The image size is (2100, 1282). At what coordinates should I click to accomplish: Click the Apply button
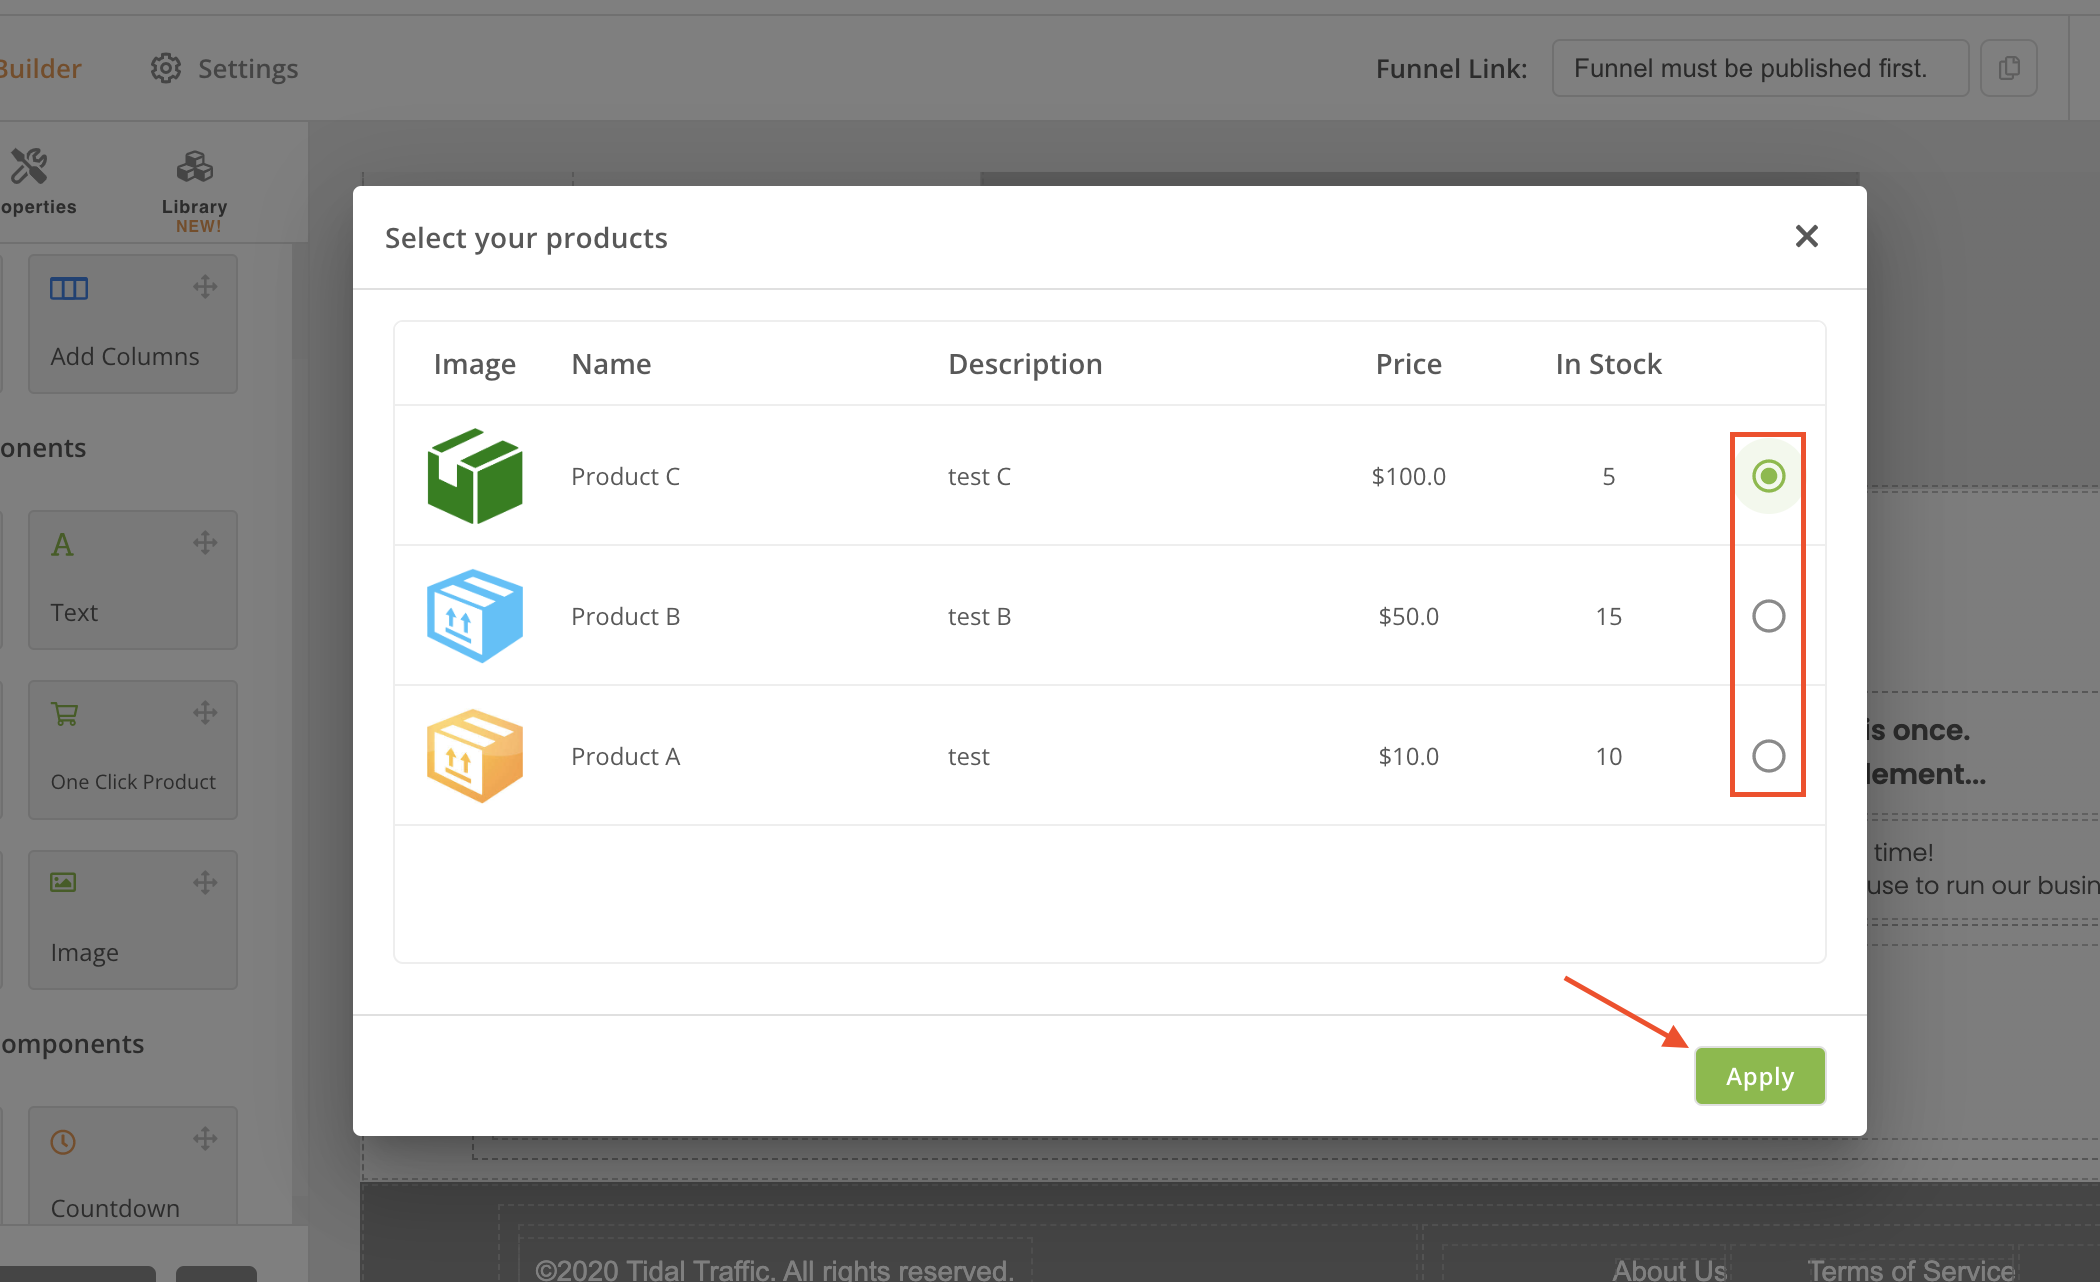(1759, 1076)
